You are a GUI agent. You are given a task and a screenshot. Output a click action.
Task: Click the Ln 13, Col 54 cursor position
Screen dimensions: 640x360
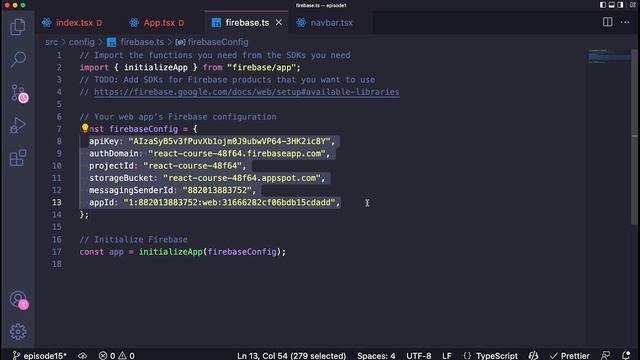(291, 356)
